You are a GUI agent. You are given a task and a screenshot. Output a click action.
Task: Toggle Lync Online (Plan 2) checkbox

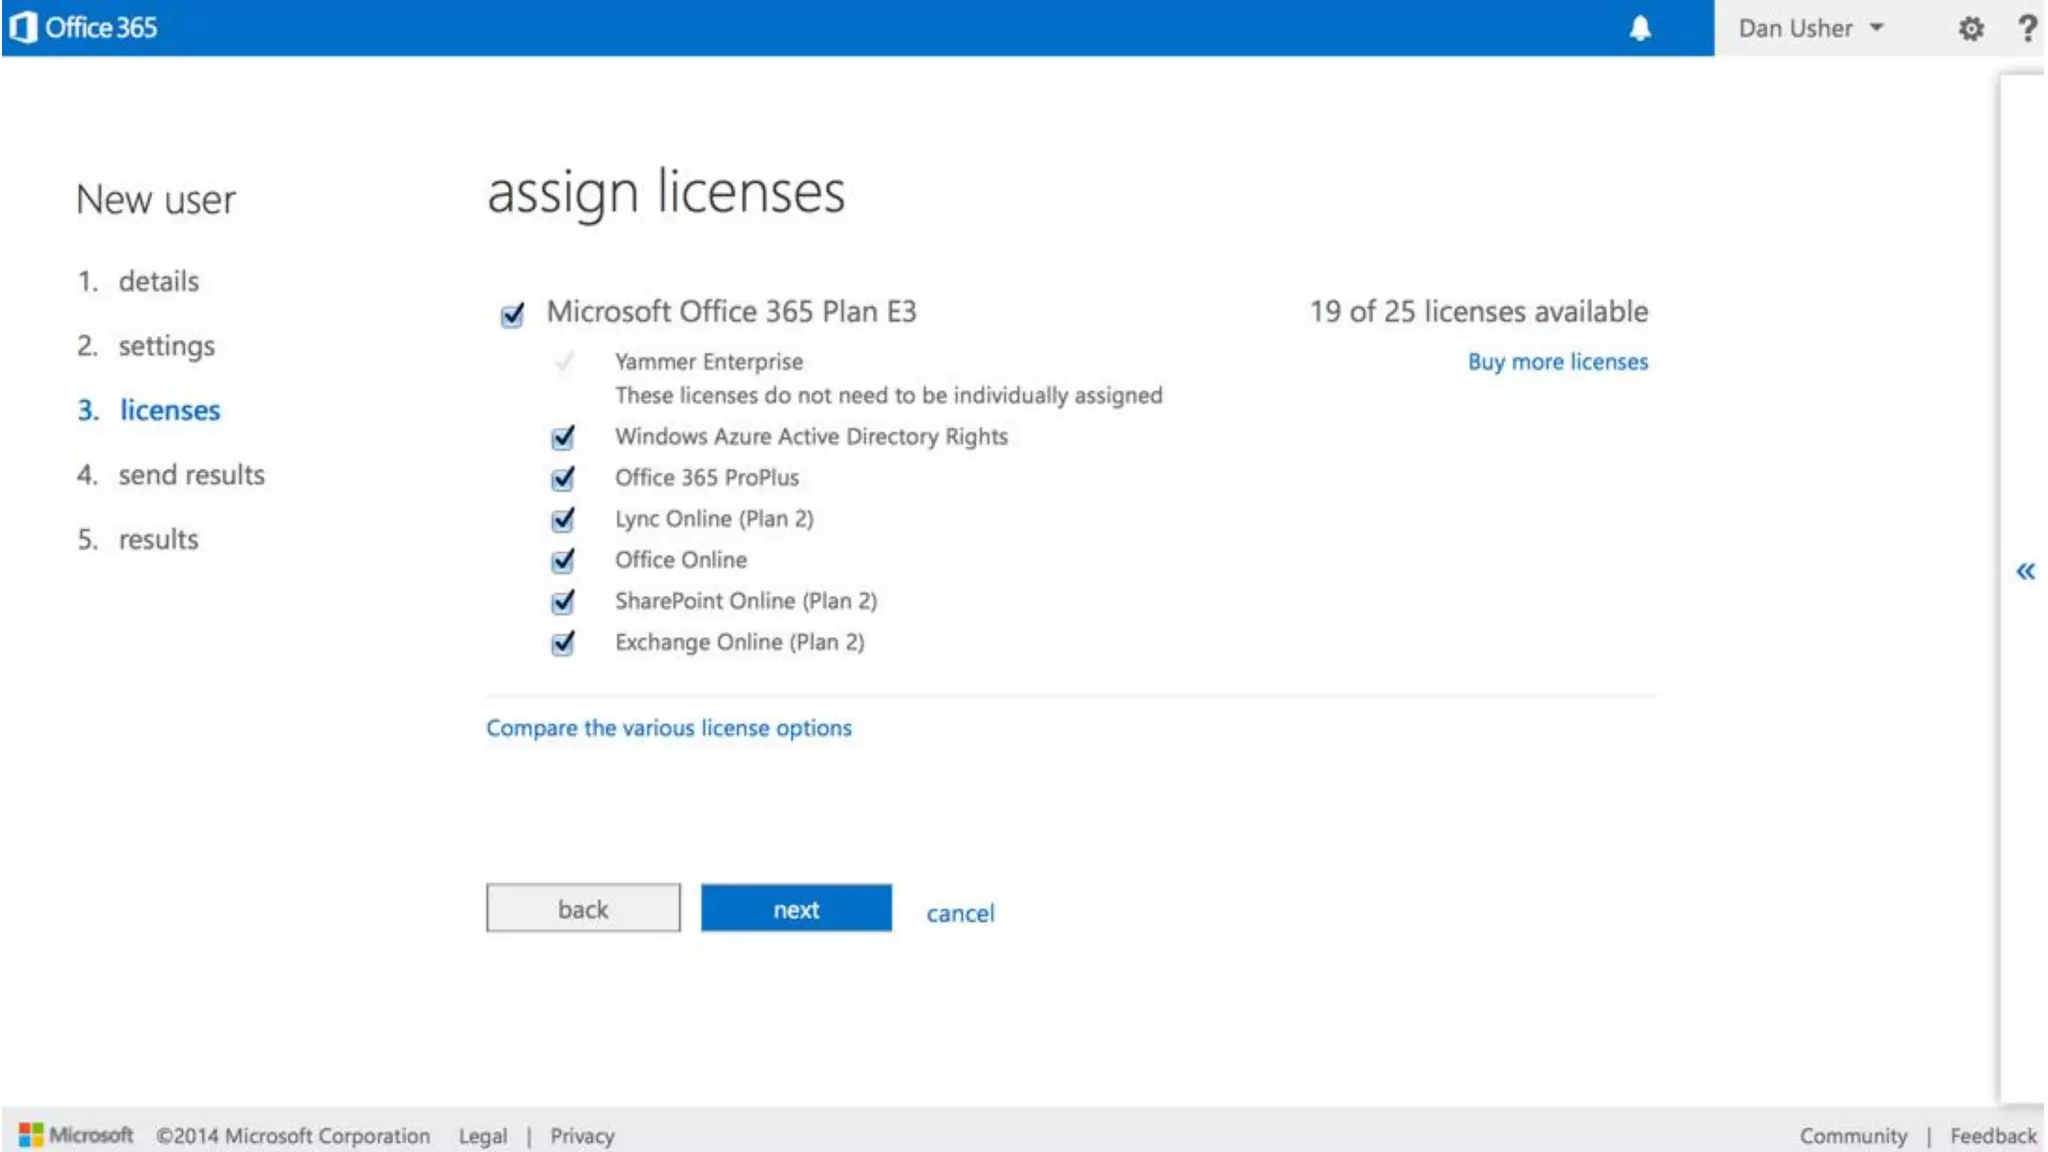coord(563,519)
